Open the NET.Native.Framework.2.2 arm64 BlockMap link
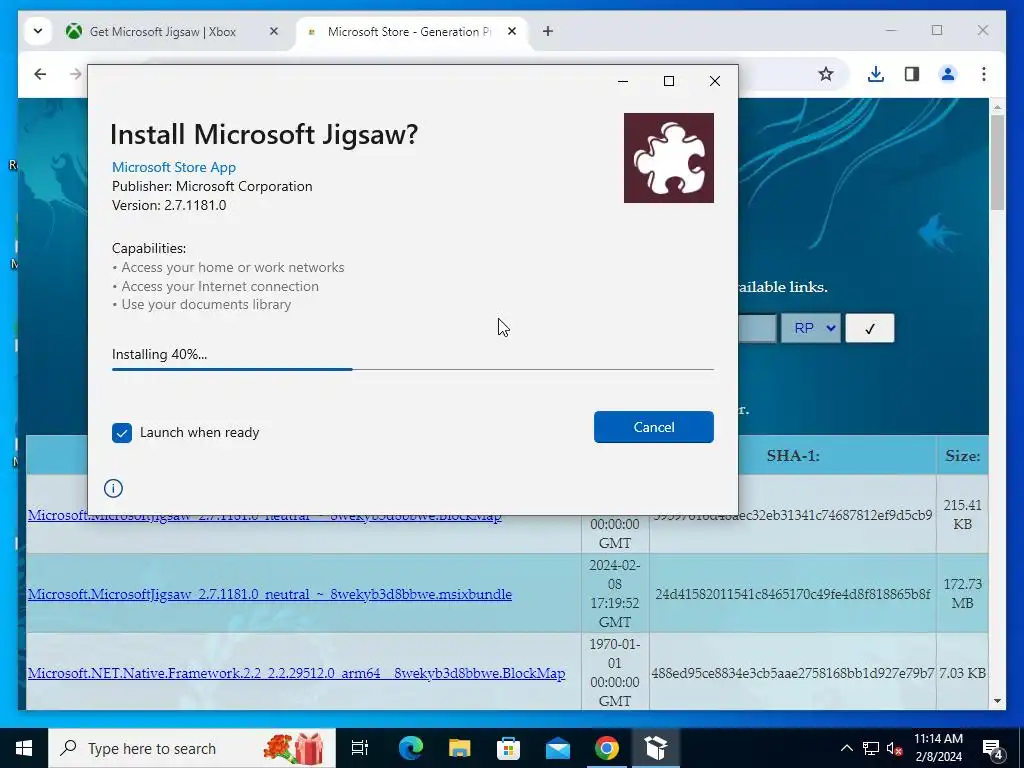Image resolution: width=1024 pixels, height=768 pixels. coord(296,673)
